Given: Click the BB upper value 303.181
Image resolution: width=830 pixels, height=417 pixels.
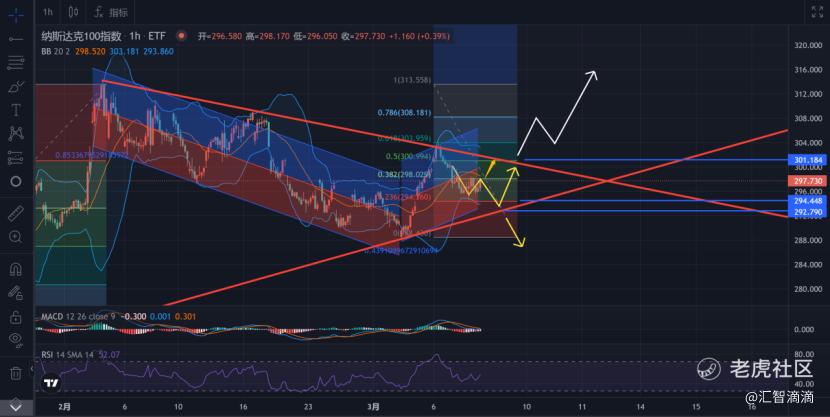Looking at the screenshot, I should coord(123,51).
